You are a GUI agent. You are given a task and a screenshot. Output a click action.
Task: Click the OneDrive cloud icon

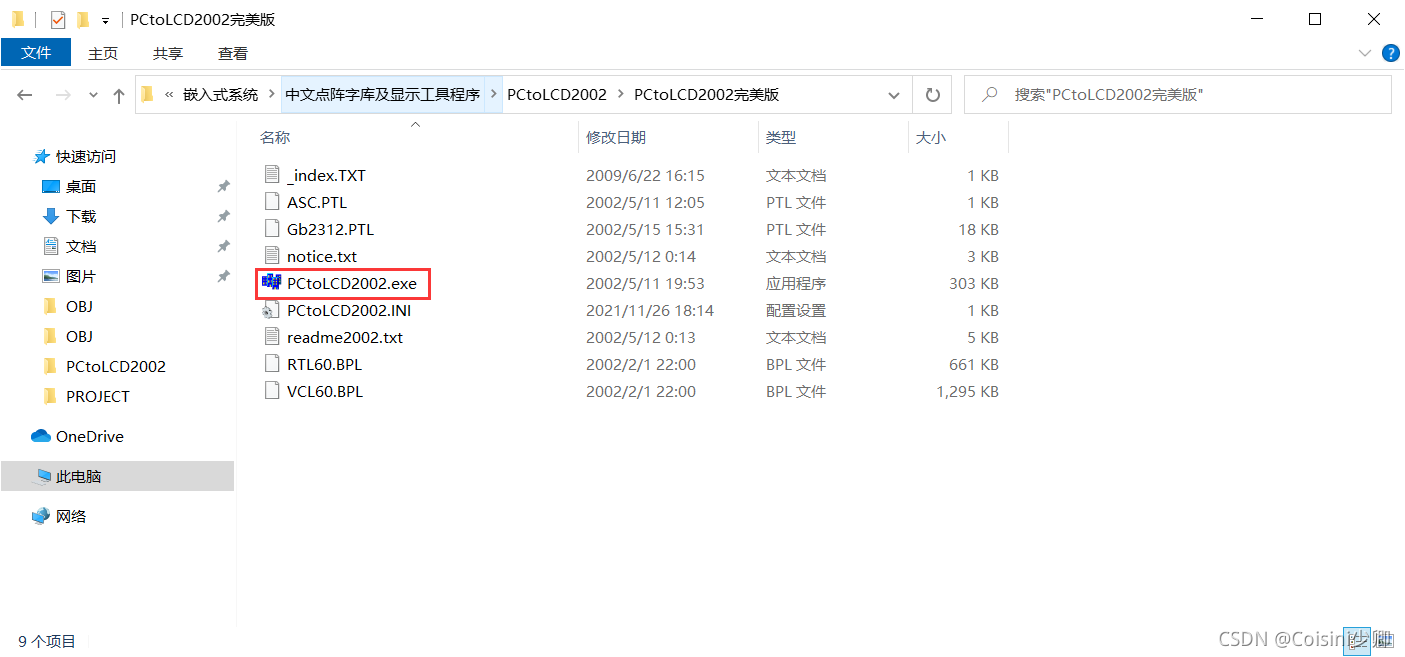click(41, 436)
